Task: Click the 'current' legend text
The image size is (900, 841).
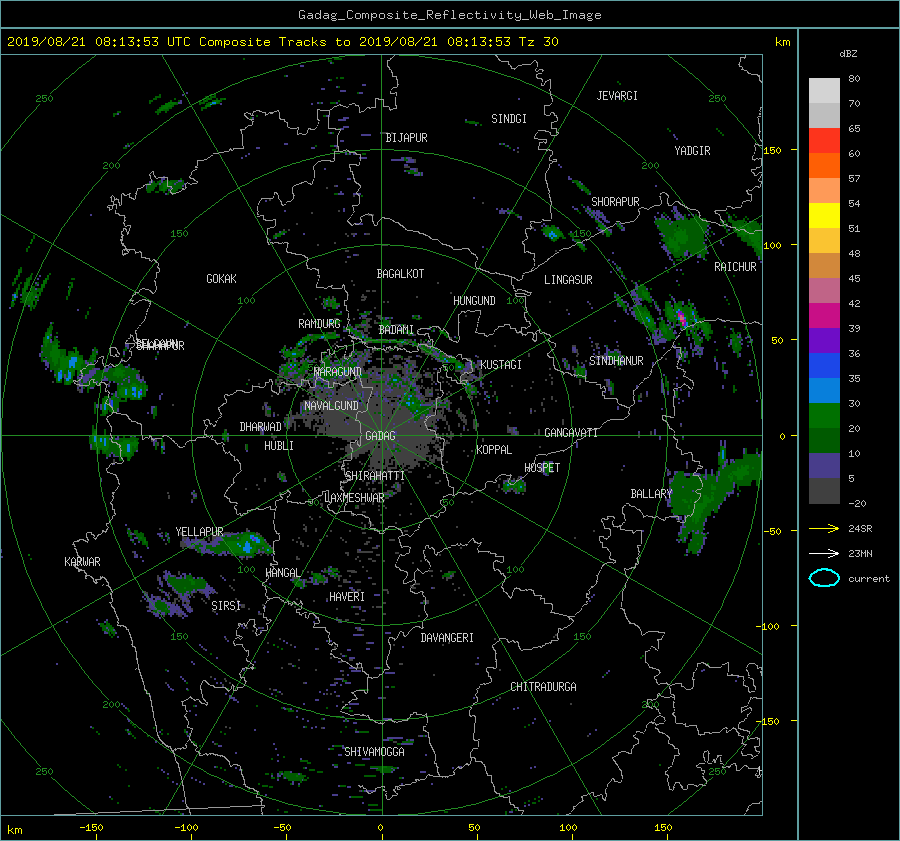Action: click(868, 579)
